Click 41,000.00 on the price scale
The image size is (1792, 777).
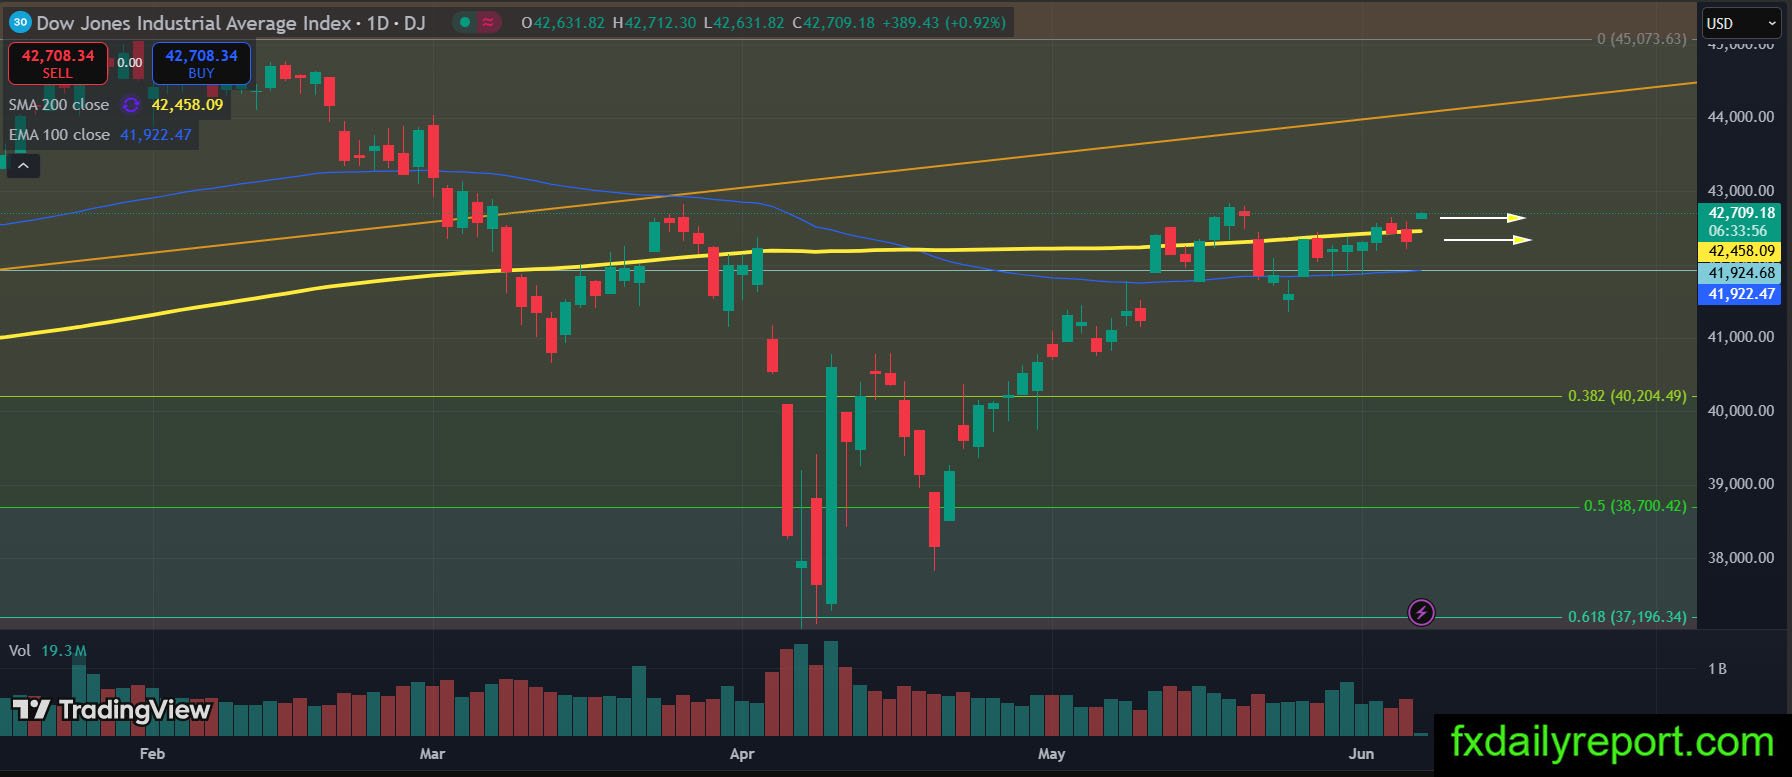point(1741,337)
